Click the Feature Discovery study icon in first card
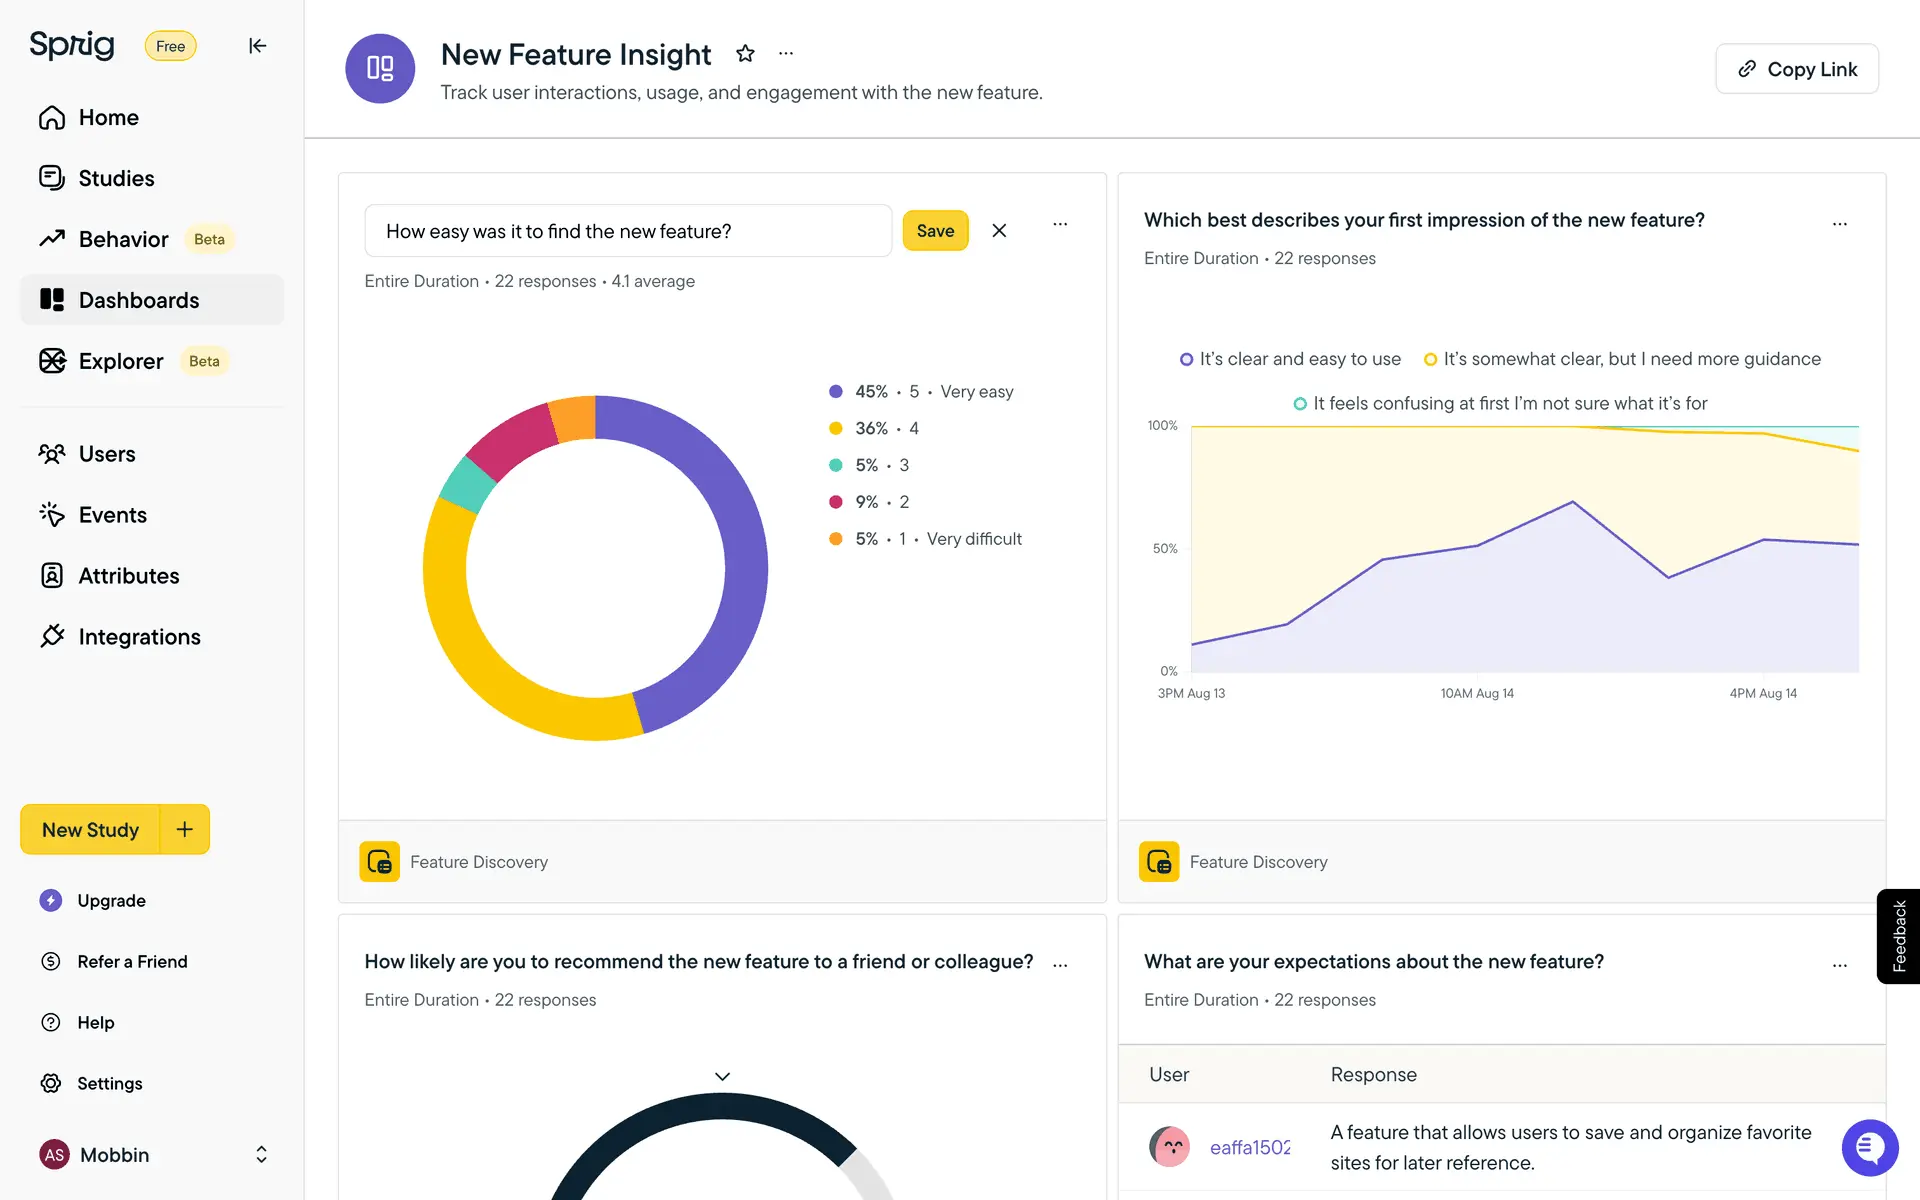The image size is (1920, 1200). [379, 862]
